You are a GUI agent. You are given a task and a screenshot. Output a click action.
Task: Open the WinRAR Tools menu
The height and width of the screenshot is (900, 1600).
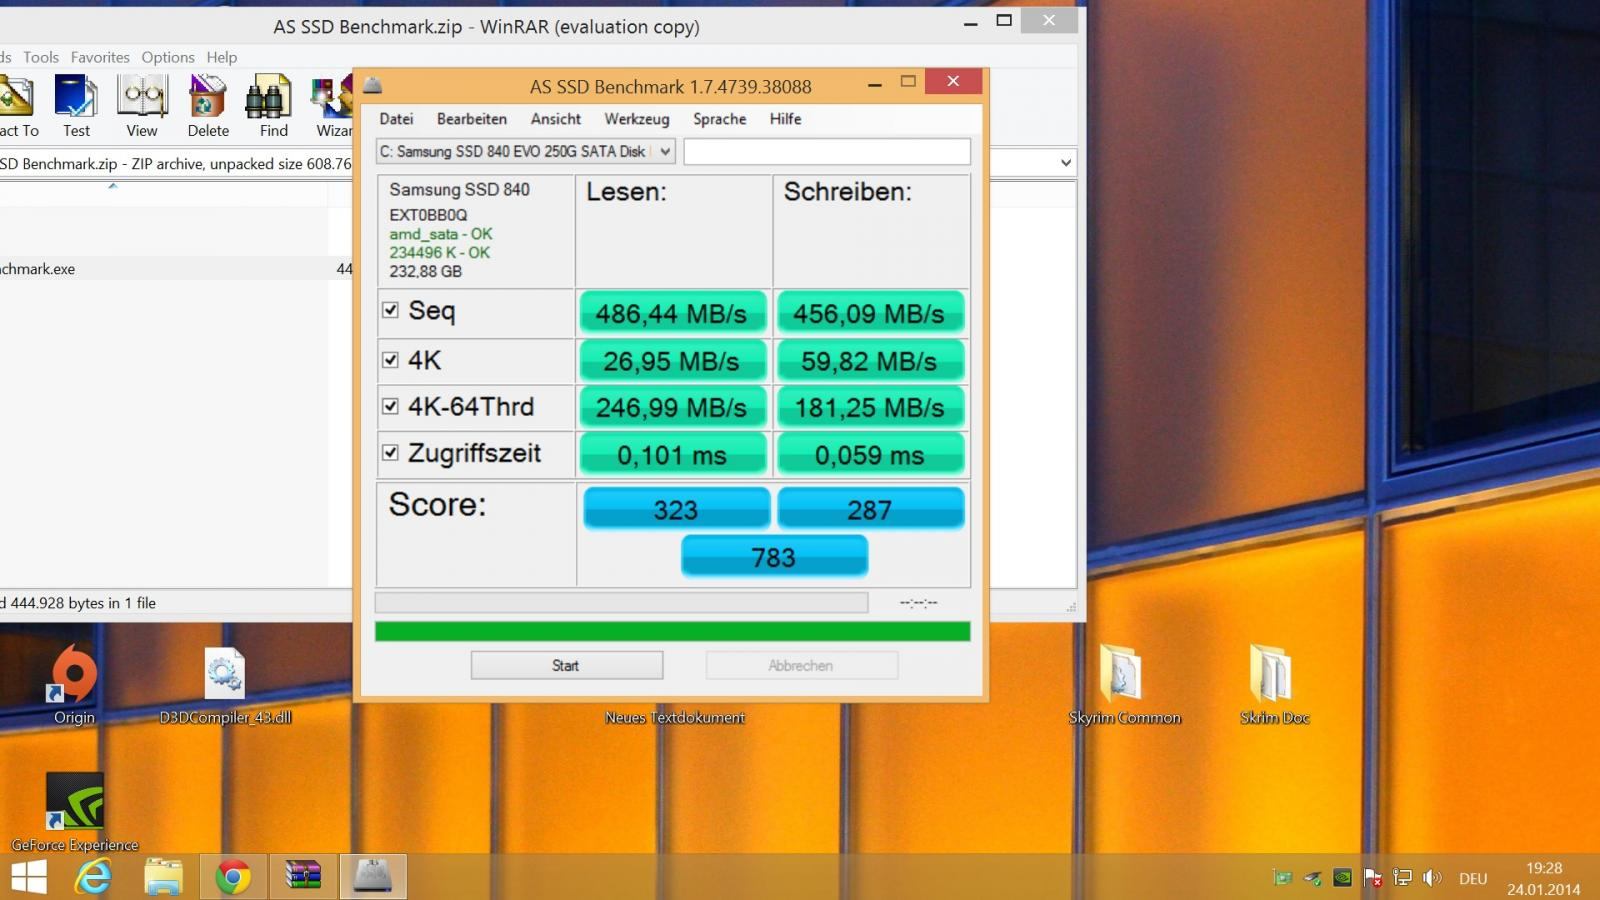41,57
